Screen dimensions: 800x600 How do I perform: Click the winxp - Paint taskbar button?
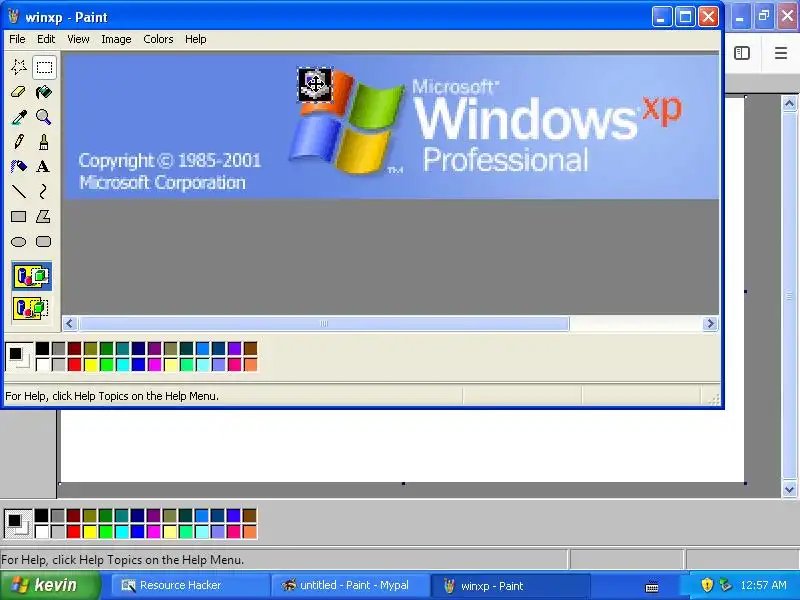511,585
